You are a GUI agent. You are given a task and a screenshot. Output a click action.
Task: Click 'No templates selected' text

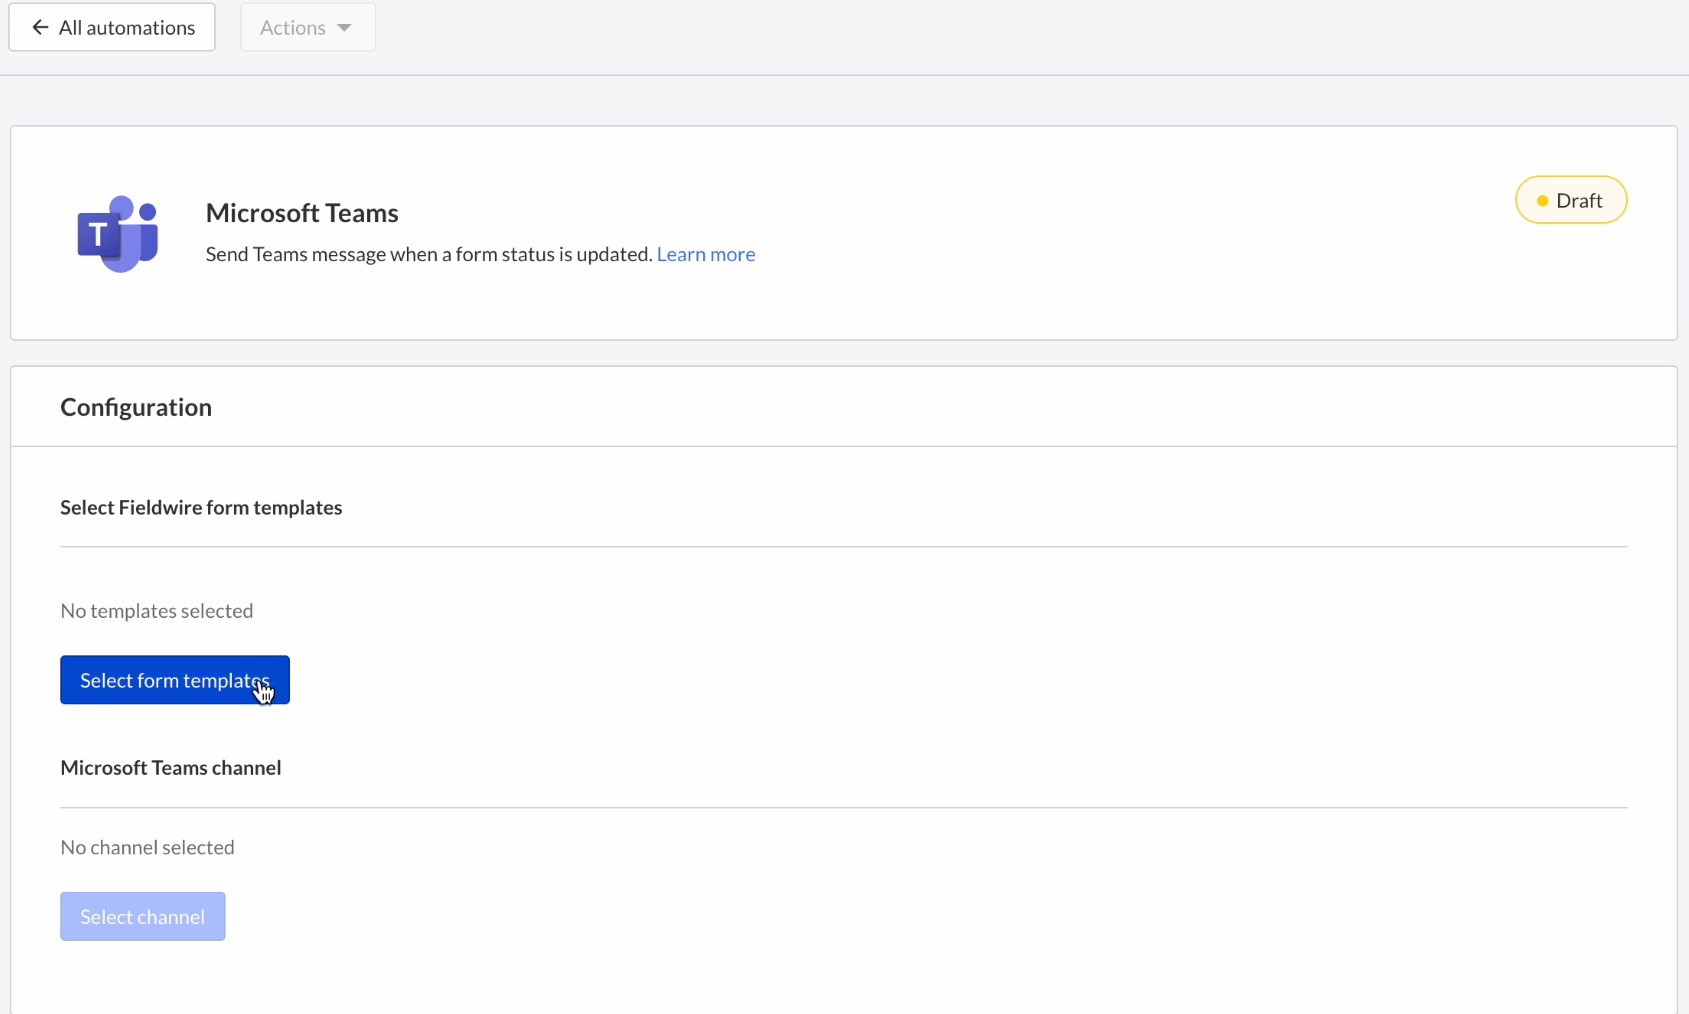(157, 611)
